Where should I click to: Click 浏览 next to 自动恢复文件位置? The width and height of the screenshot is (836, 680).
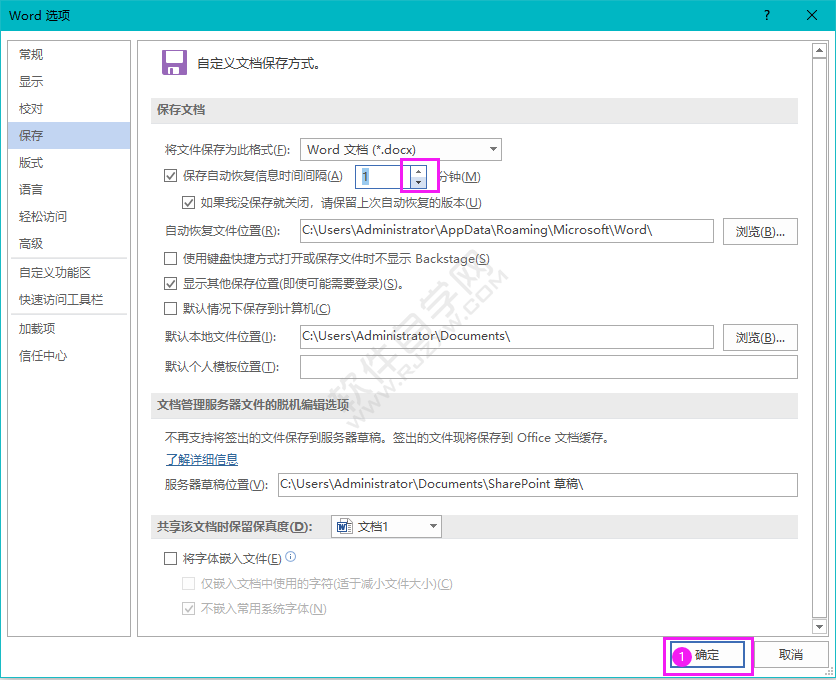tap(762, 231)
